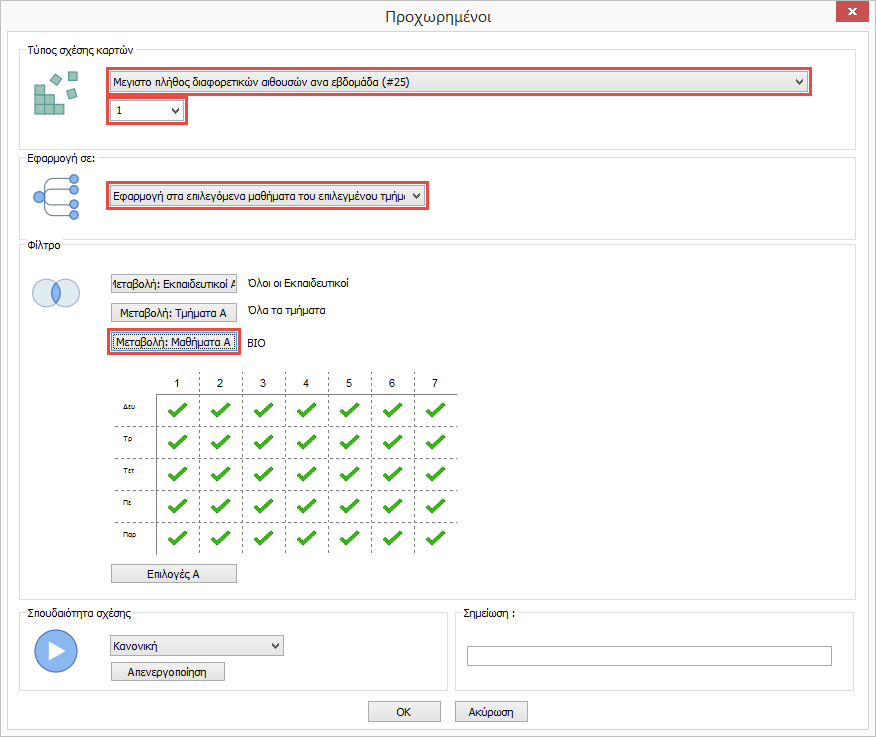Image resolution: width=876 pixels, height=737 pixels.
Task: Select column header 4 in timetable grid
Action: pyautogui.click(x=306, y=383)
